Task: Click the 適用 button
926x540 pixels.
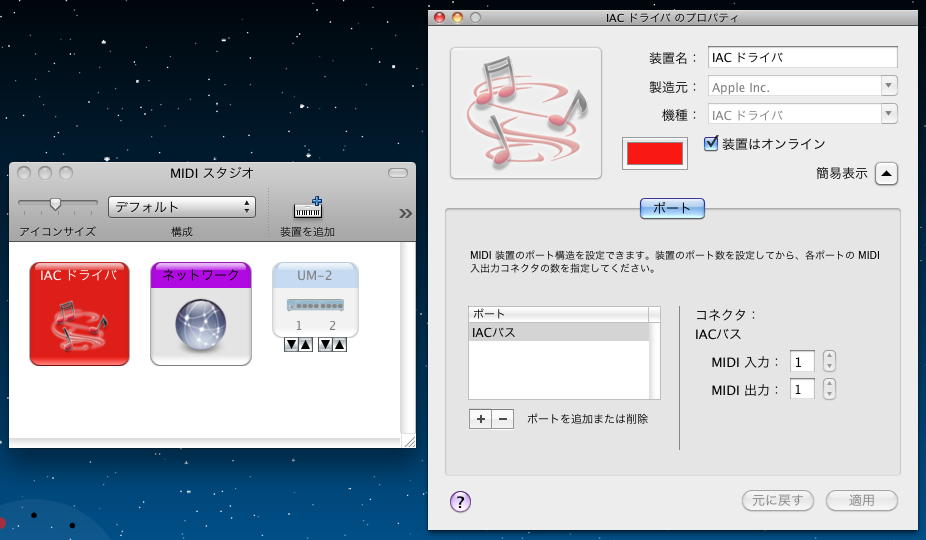Action: 862,500
